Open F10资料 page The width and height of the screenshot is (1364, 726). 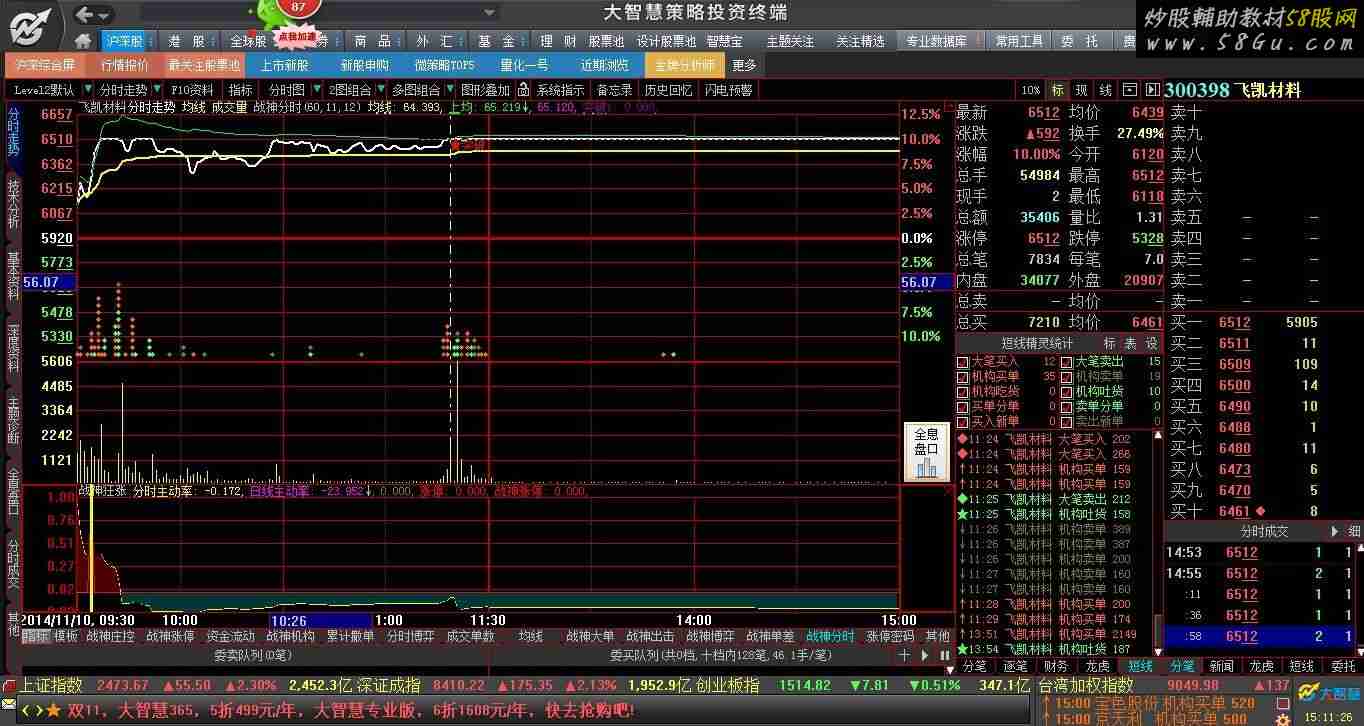coord(193,90)
